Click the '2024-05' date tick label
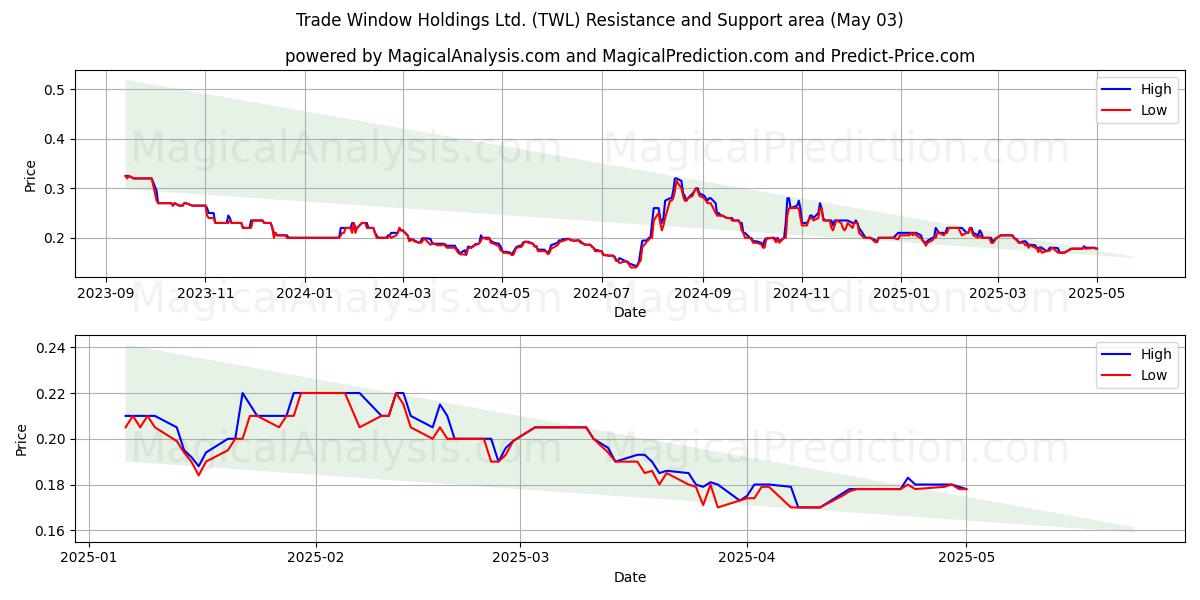1200x600 pixels. [502, 294]
